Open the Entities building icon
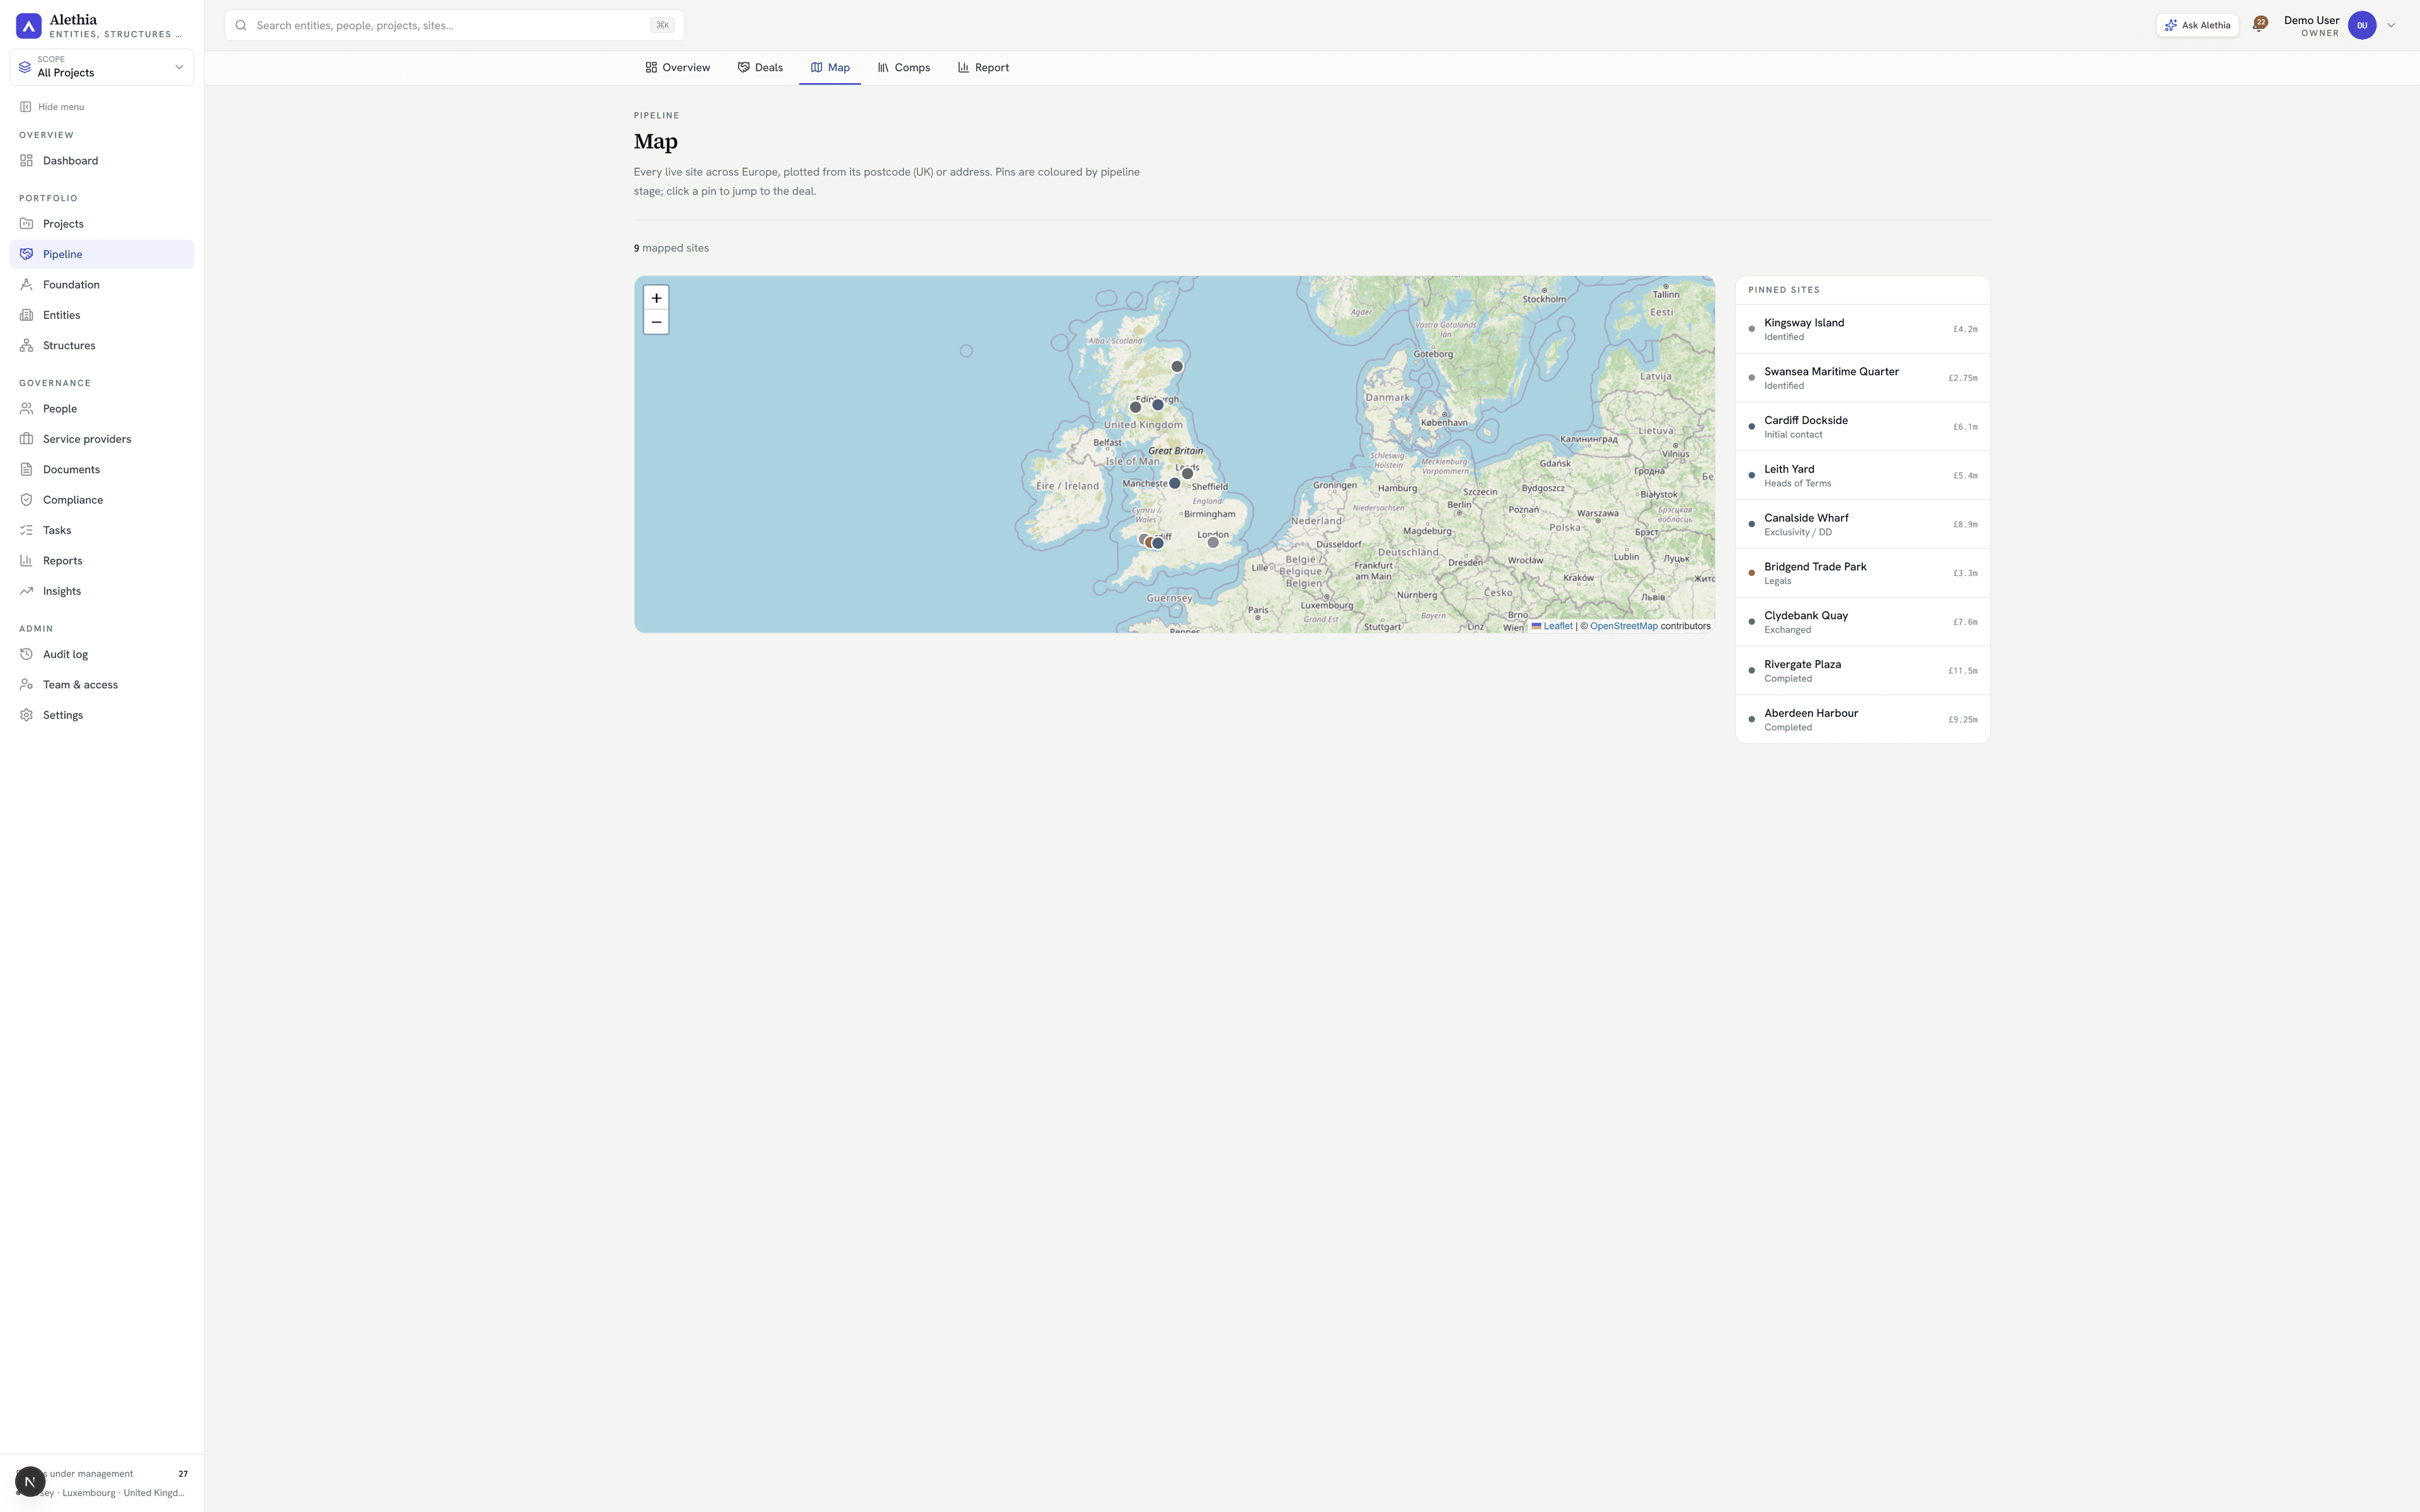Viewport: 2420px width, 1512px height. (27, 315)
